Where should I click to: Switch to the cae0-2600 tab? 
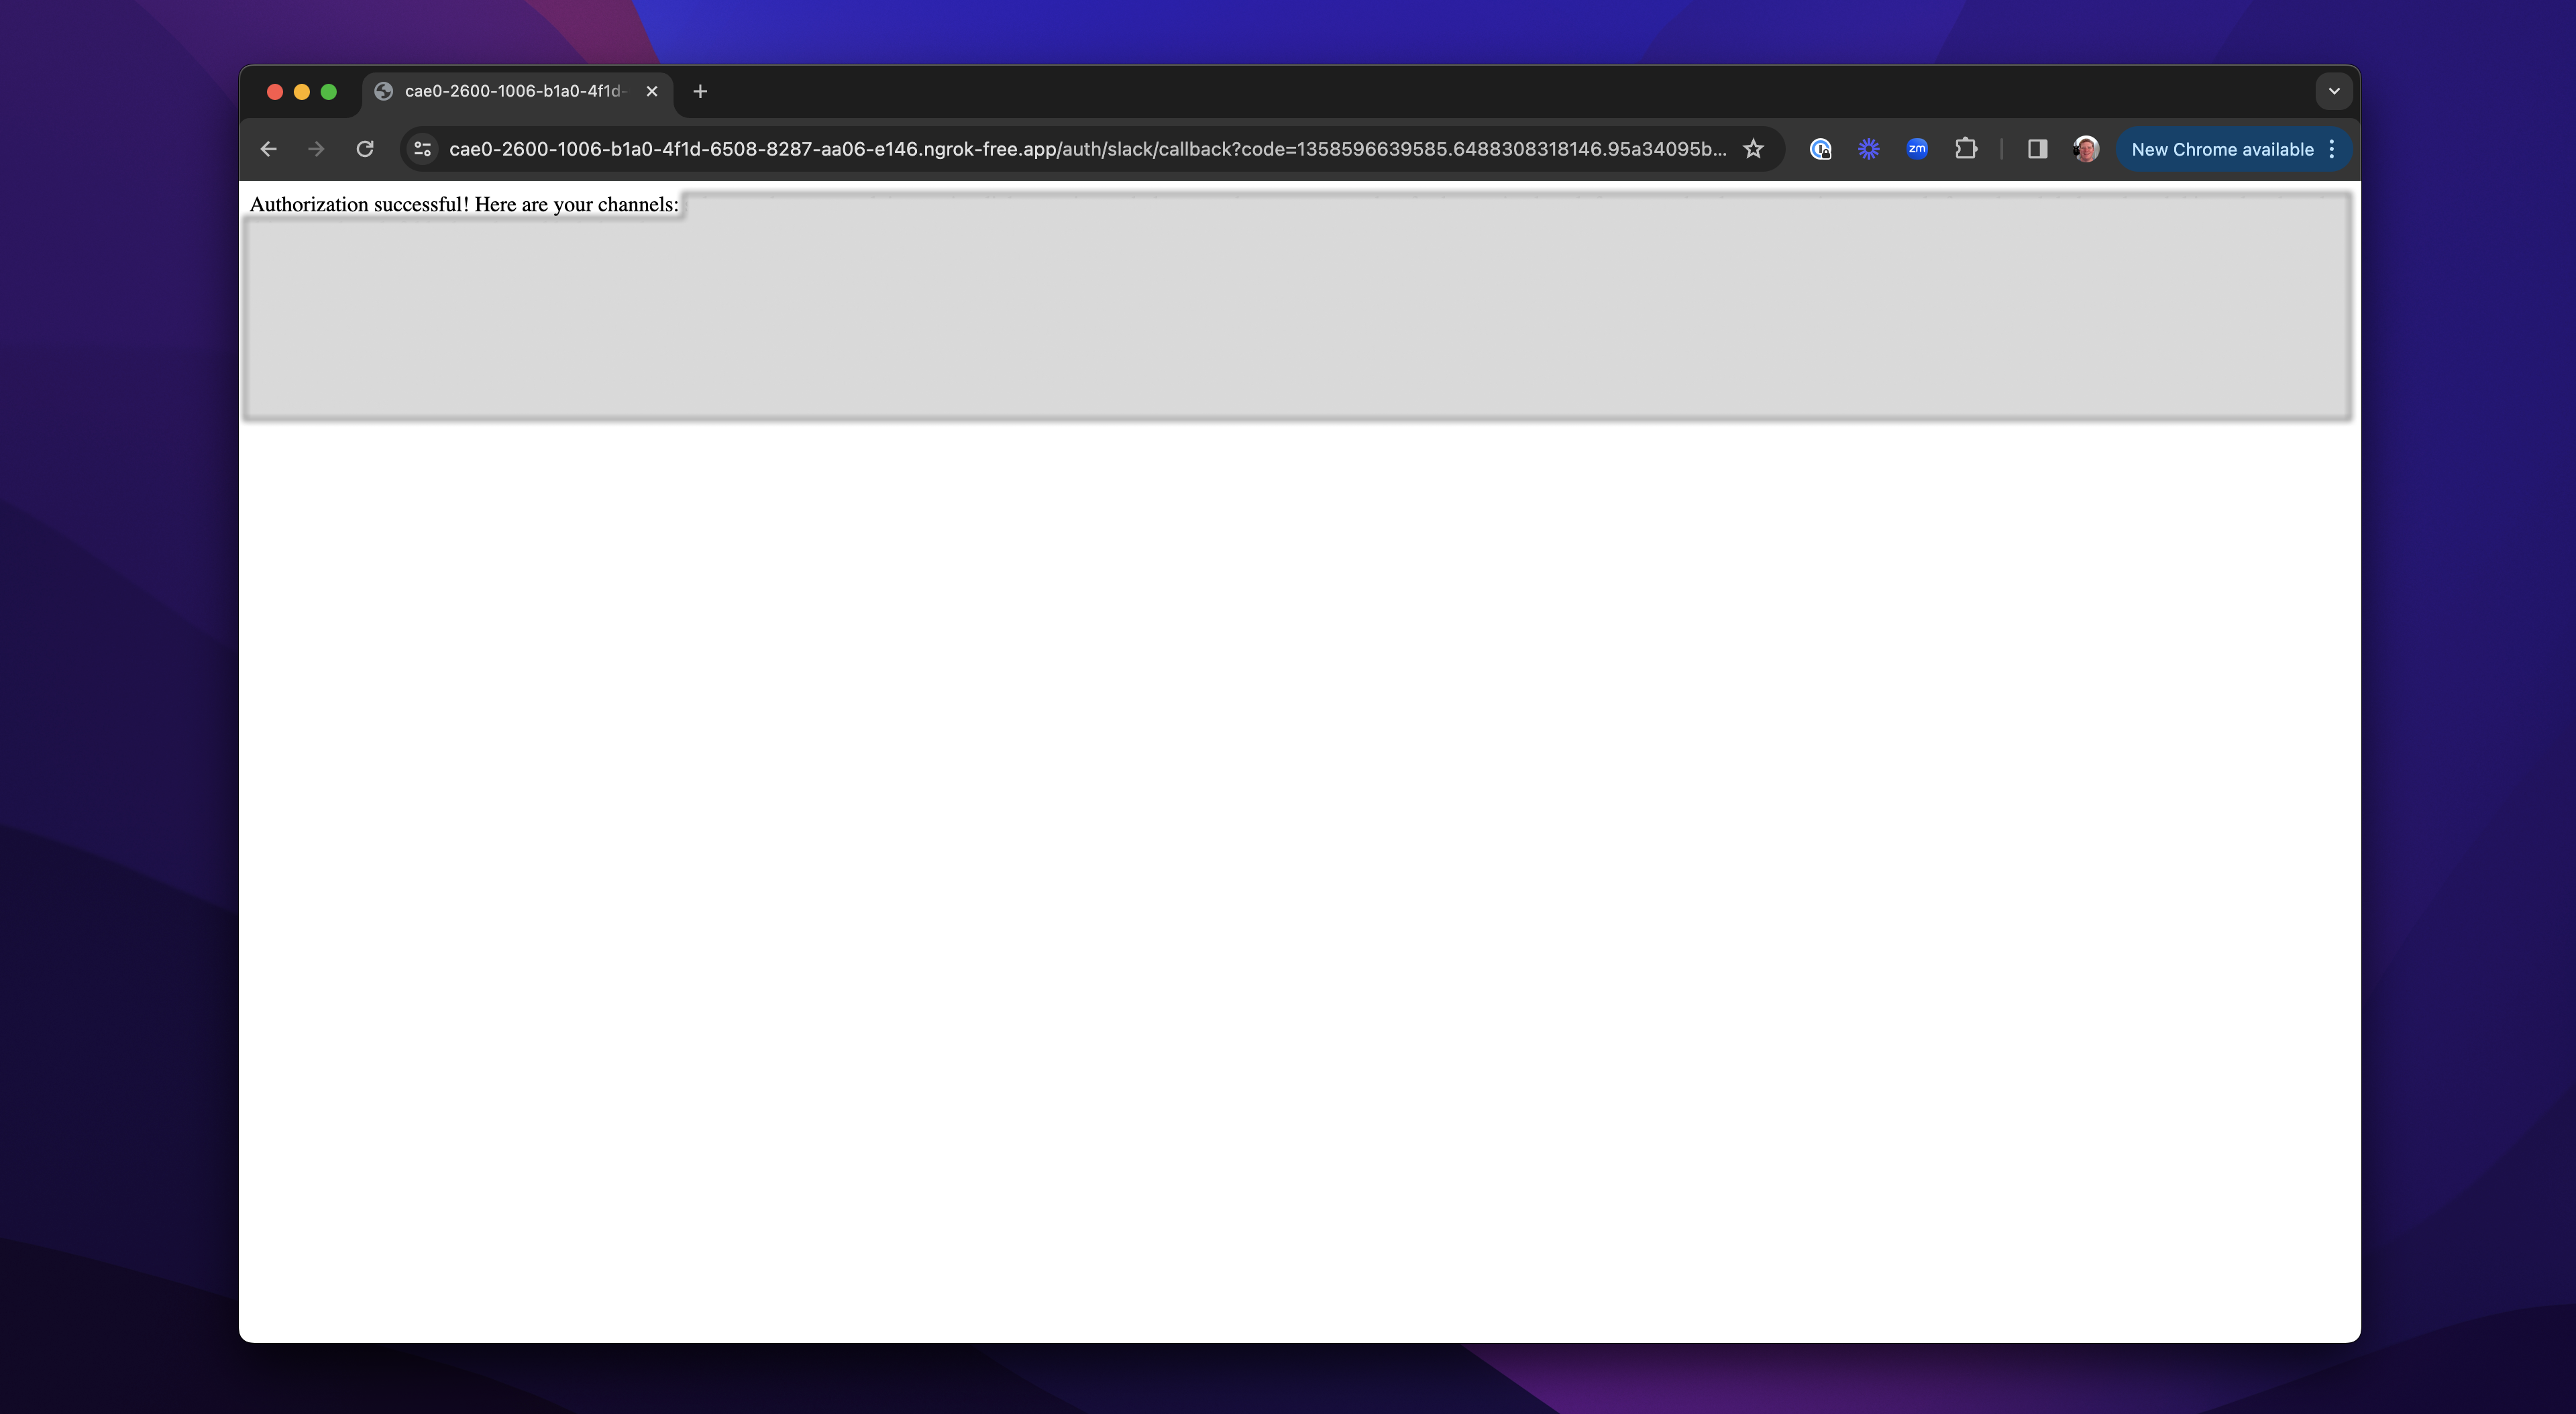(510, 91)
